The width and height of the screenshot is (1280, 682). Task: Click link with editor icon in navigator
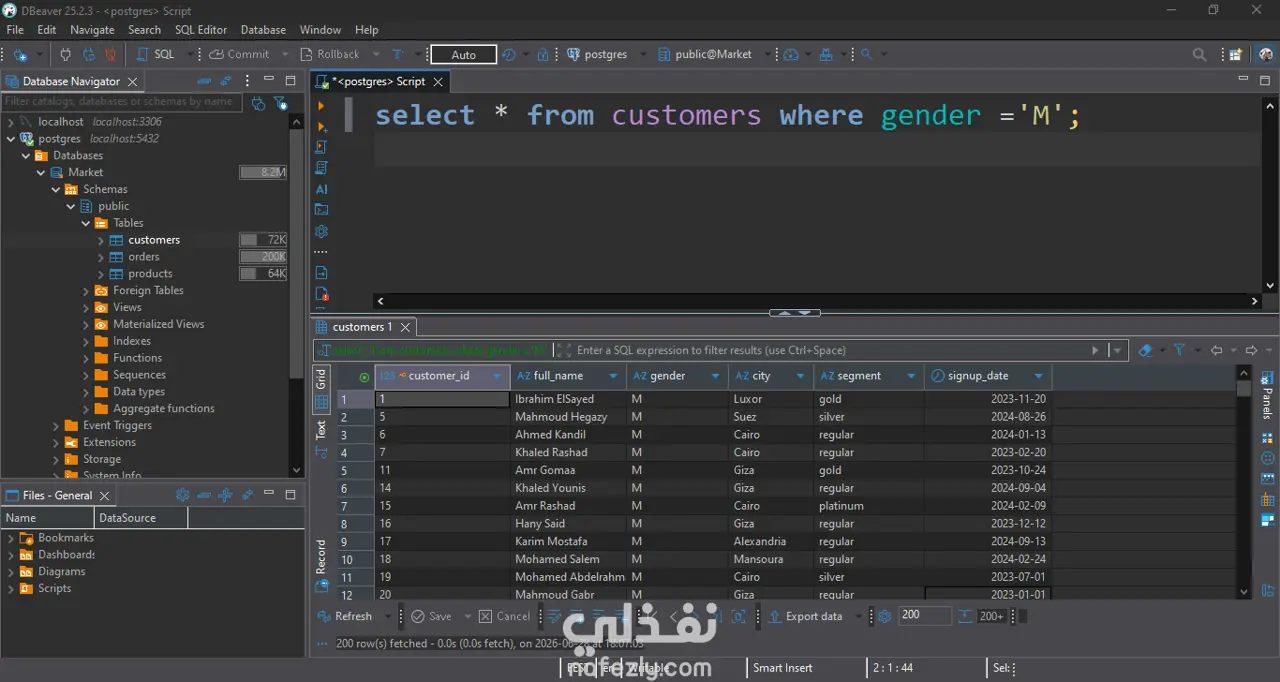[226, 81]
